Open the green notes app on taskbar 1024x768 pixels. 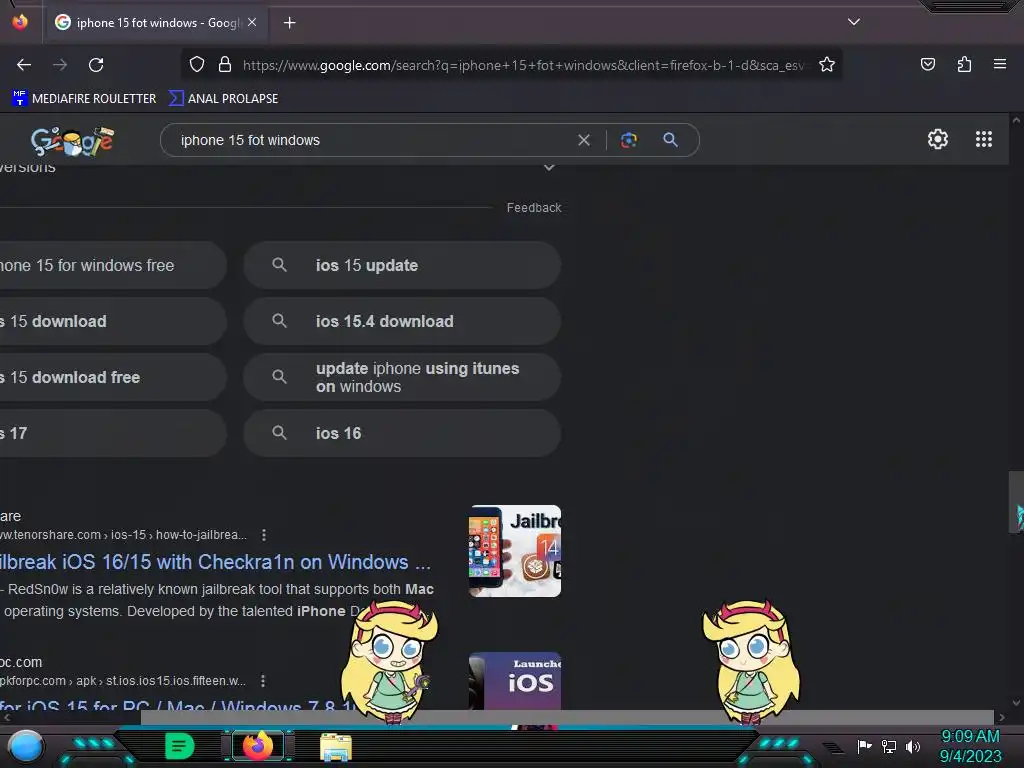tap(180, 746)
